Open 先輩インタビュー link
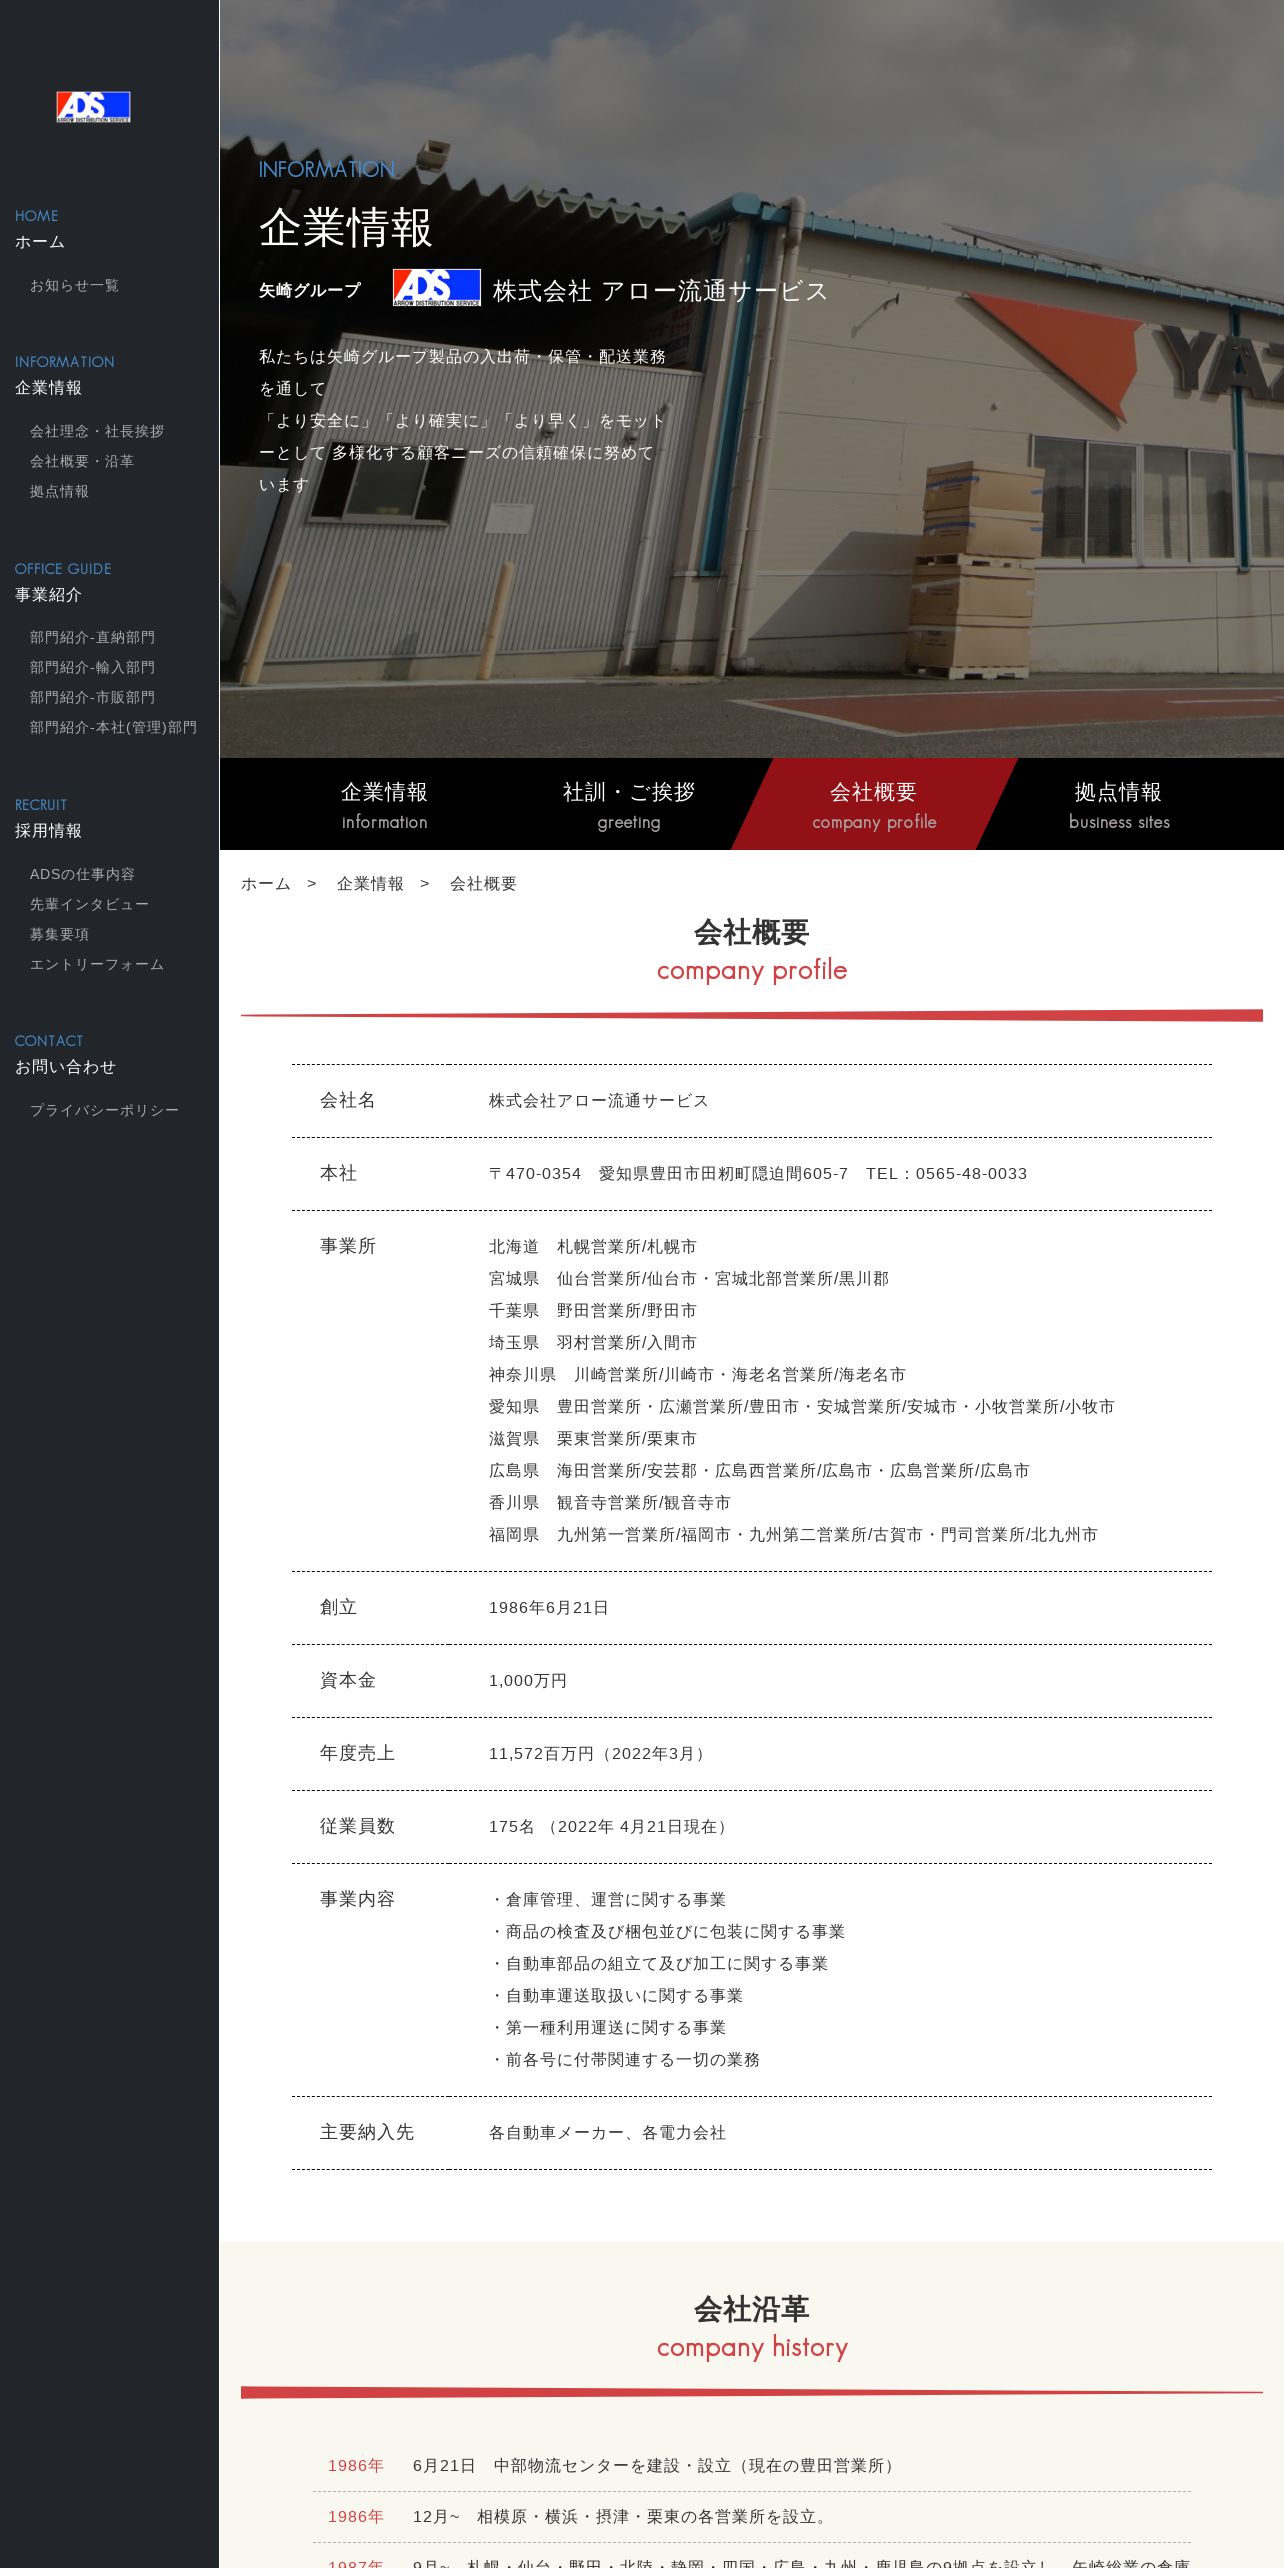Image resolution: width=1284 pixels, height=2568 pixels. click(x=89, y=905)
